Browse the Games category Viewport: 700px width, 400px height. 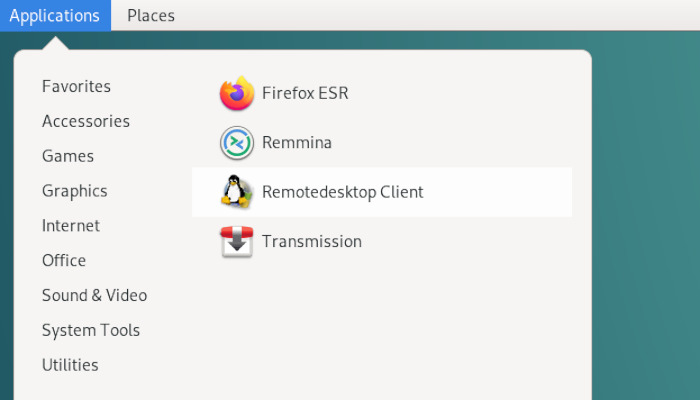(x=68, y=156)
